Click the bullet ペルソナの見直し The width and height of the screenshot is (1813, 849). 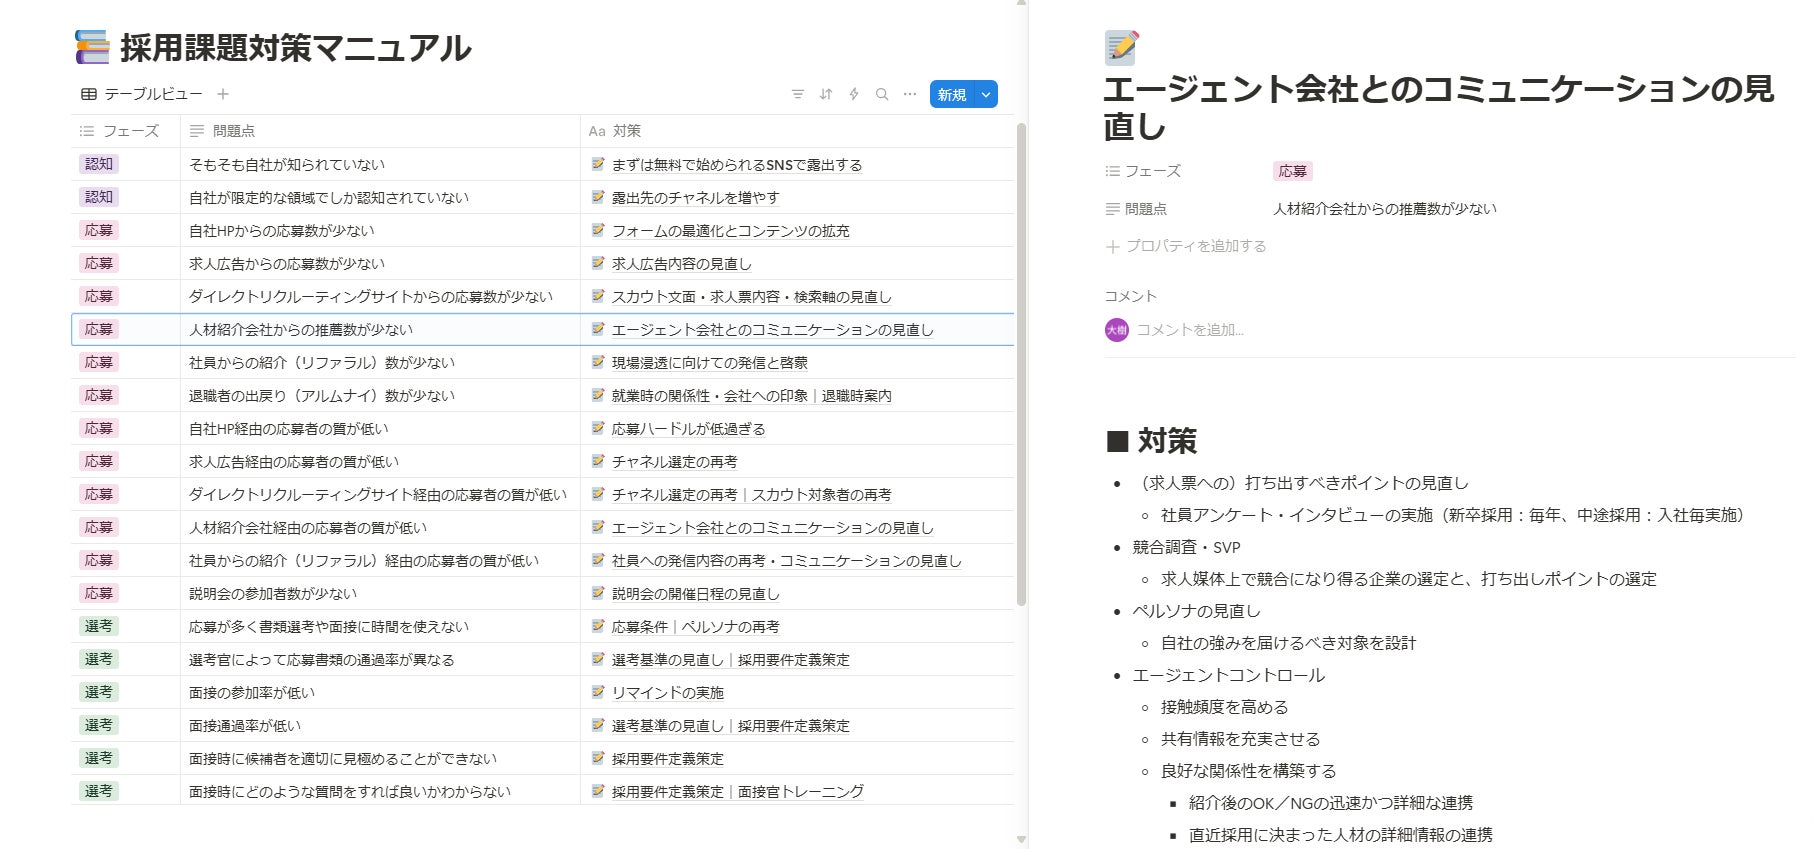1196,611
